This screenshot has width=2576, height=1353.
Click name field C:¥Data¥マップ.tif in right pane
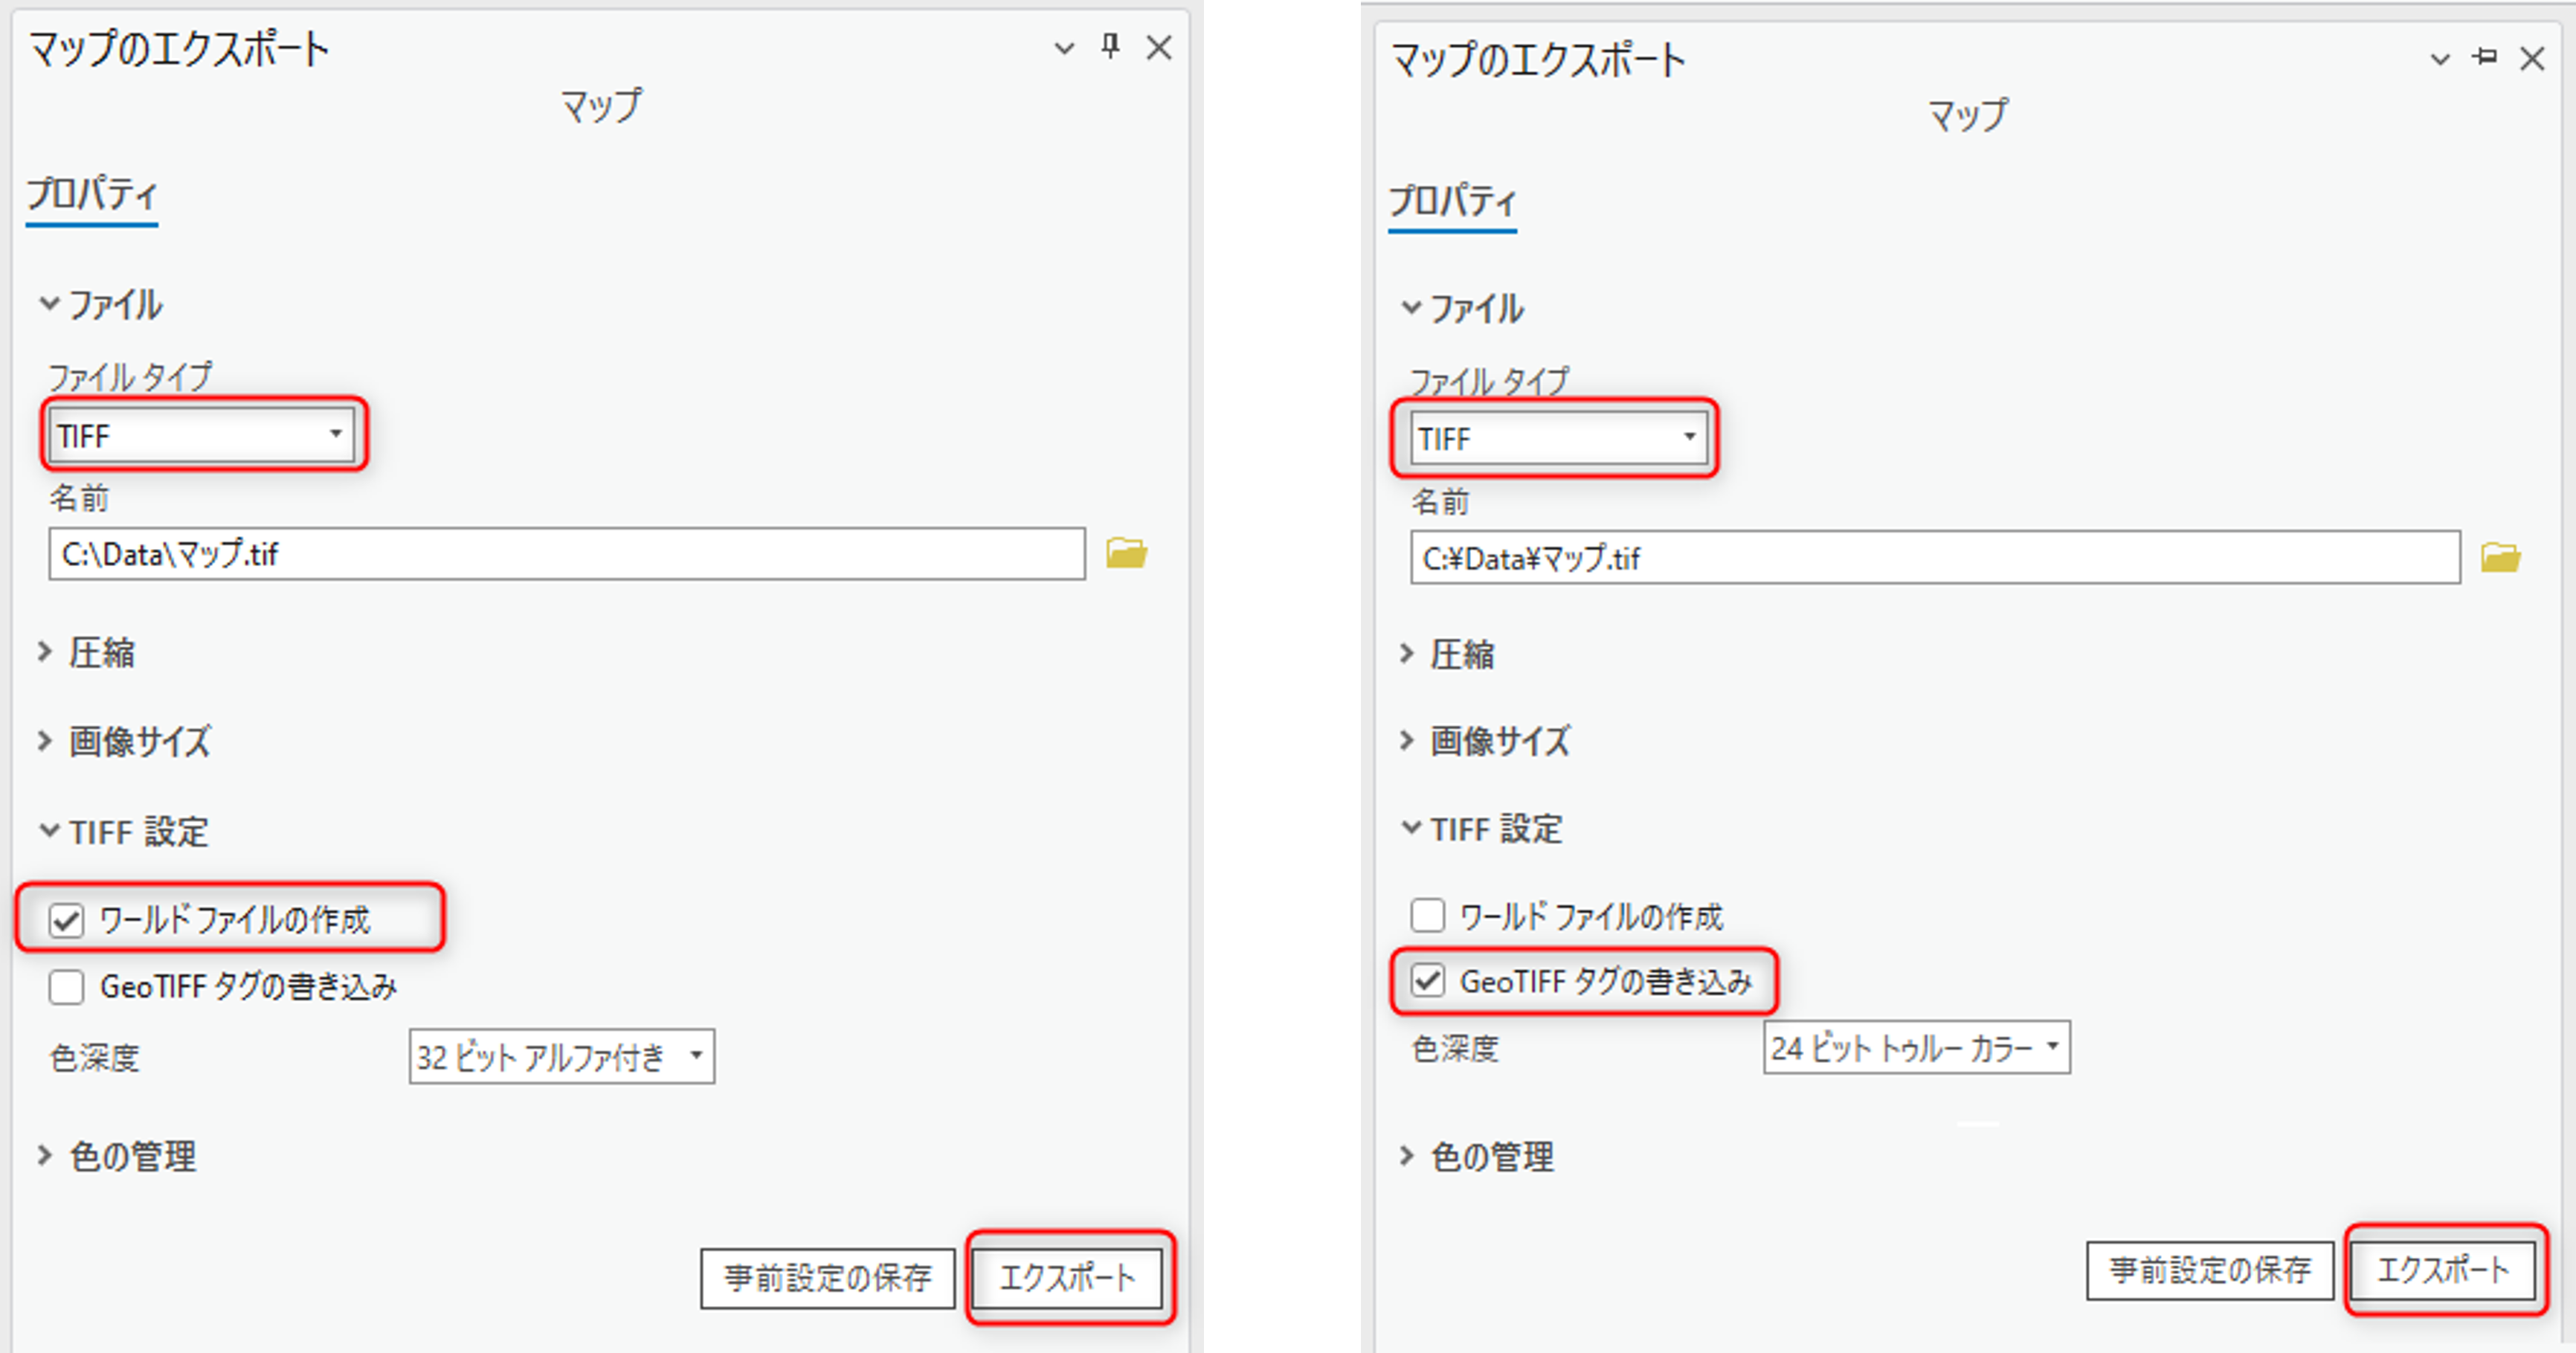1935,558
